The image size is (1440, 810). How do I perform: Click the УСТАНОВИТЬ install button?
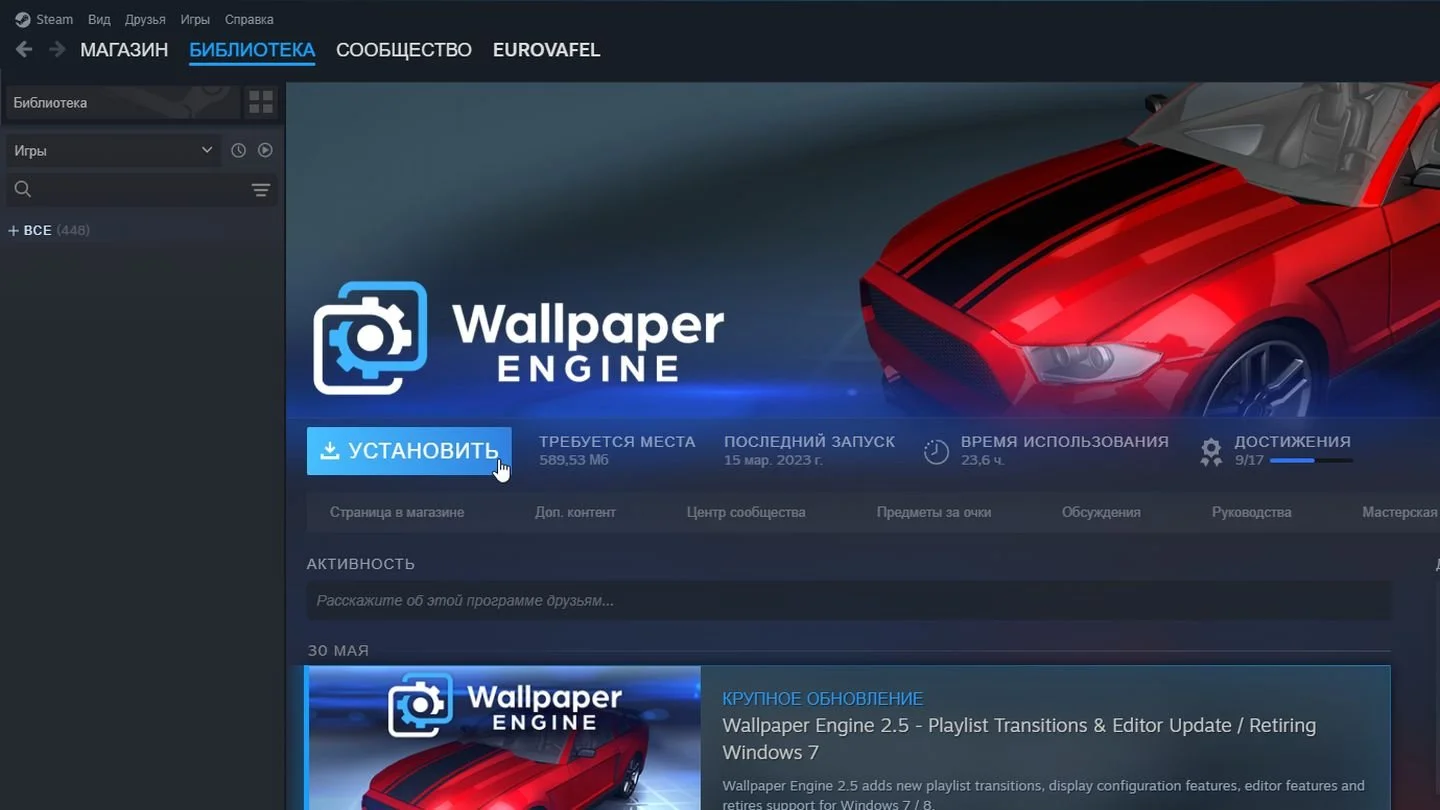click(409, 451)
